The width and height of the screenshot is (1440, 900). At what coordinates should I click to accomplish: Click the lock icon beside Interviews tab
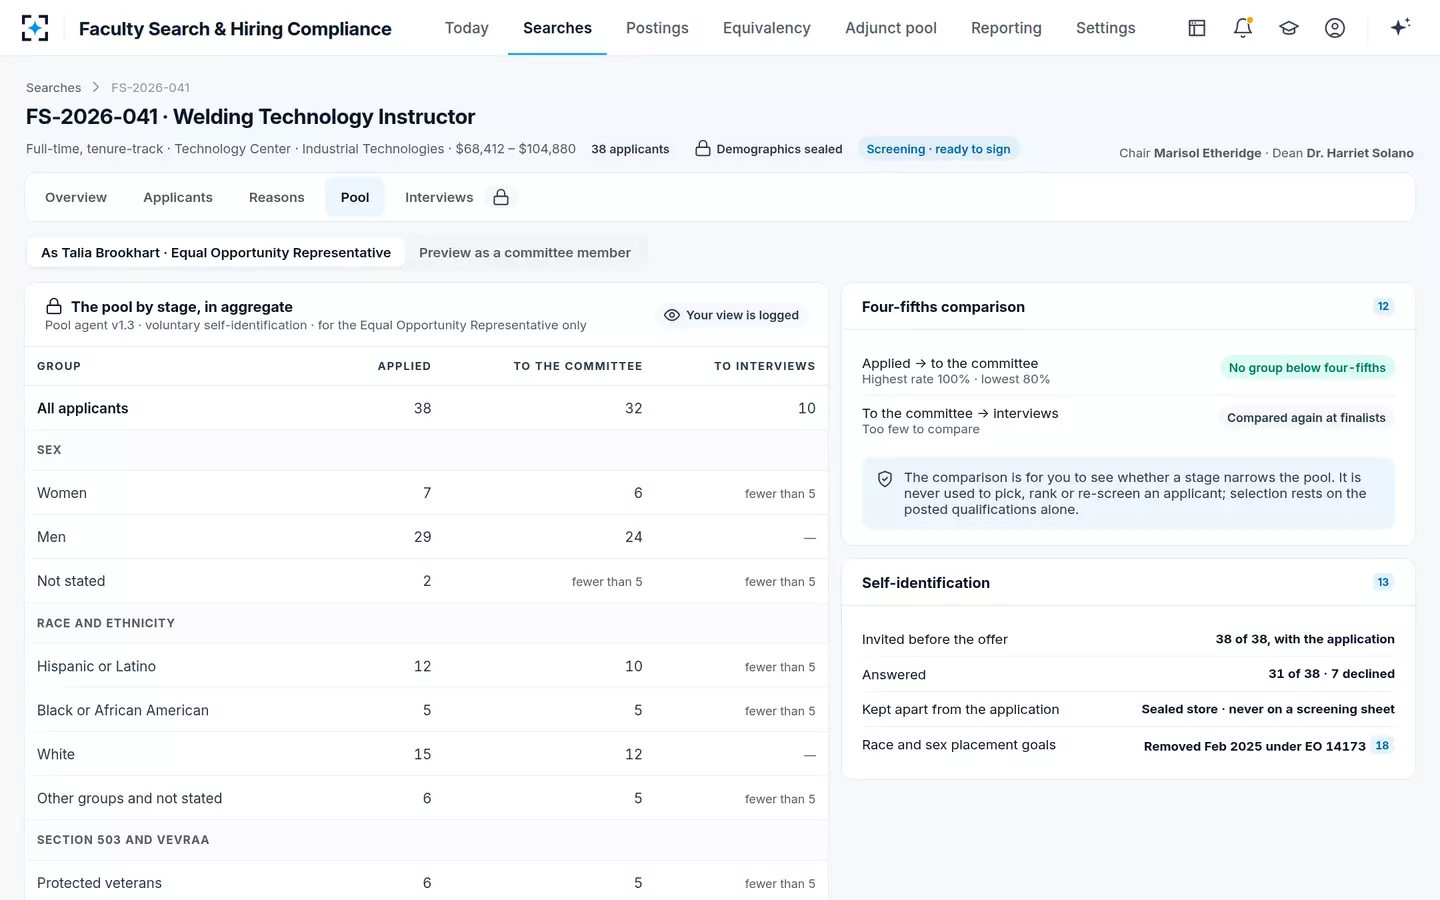501,197
